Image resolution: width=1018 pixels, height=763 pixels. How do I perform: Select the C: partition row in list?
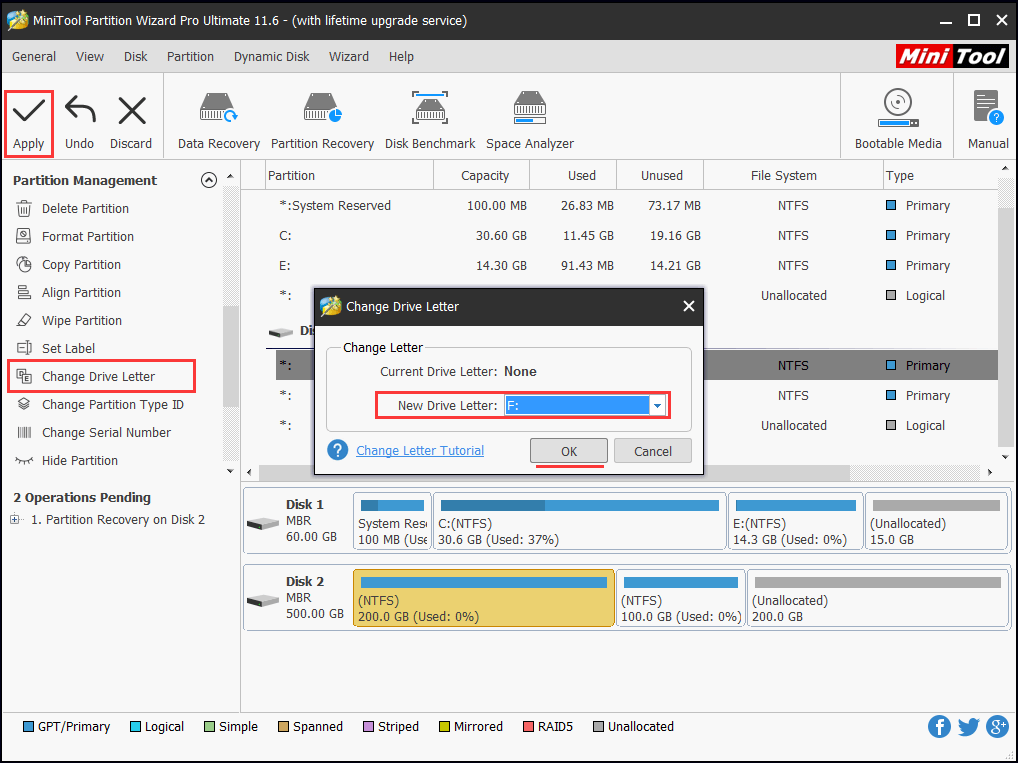619,236
